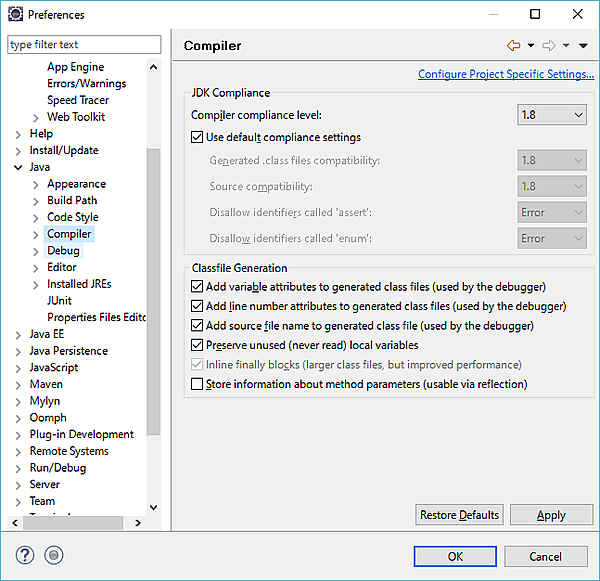Collapse the Java tree node
The image size is (600, 581).
click(x=18, y=167)
